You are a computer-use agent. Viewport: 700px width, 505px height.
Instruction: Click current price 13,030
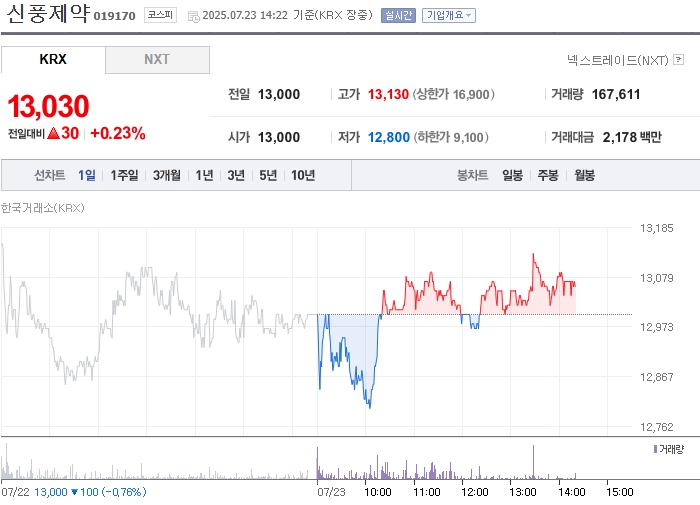(48, 106)
